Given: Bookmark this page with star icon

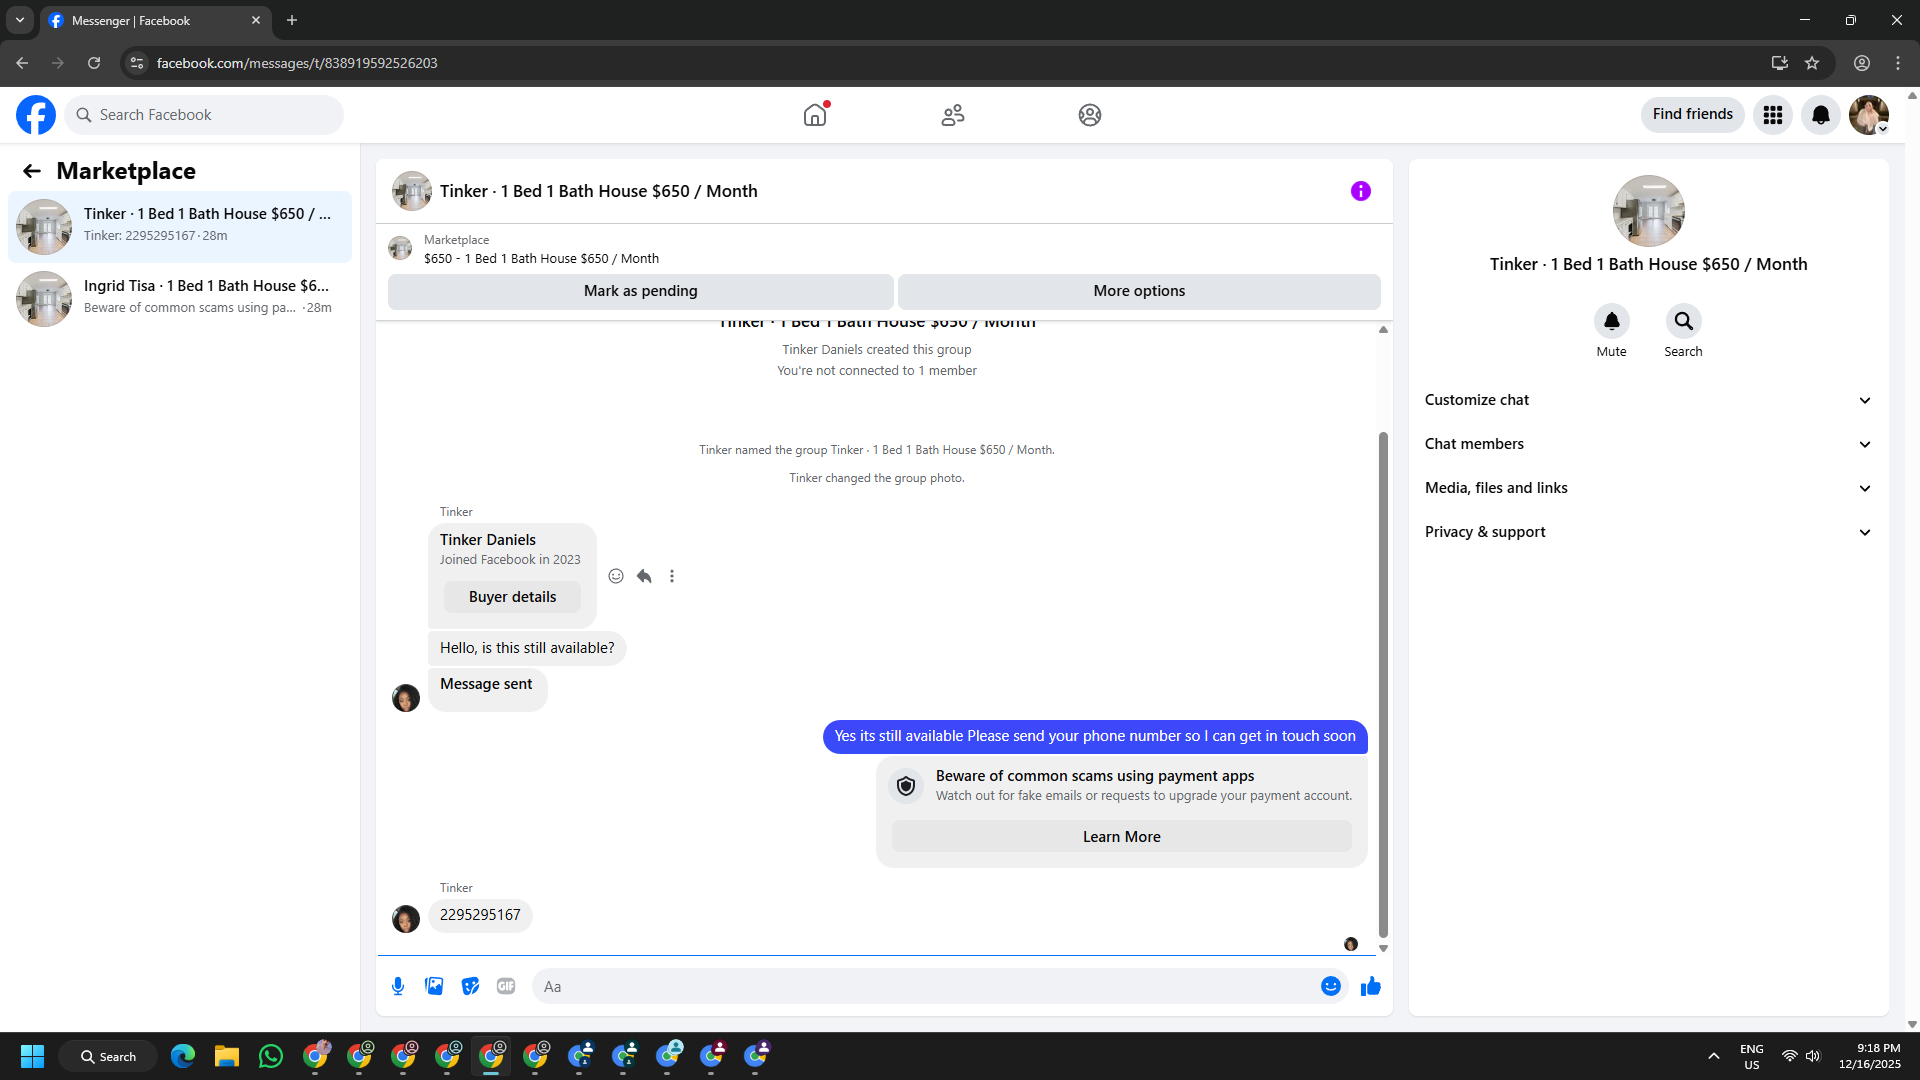Looking at the screenshot, I should 1812,63.
